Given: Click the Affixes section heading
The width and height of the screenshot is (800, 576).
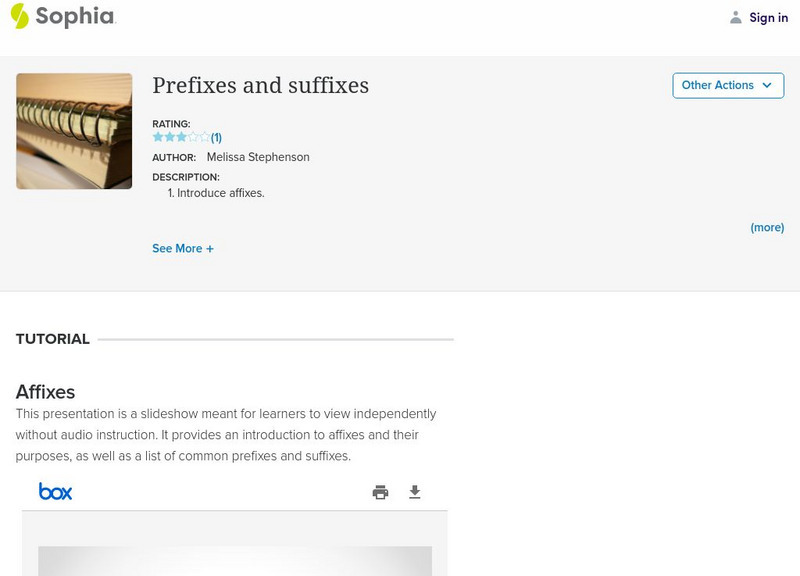Looking at the screenshot, I should click(x=45, y=392).
